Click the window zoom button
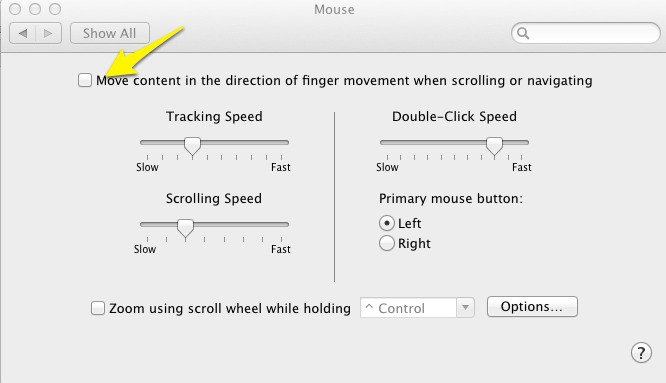 coord(55,9)
